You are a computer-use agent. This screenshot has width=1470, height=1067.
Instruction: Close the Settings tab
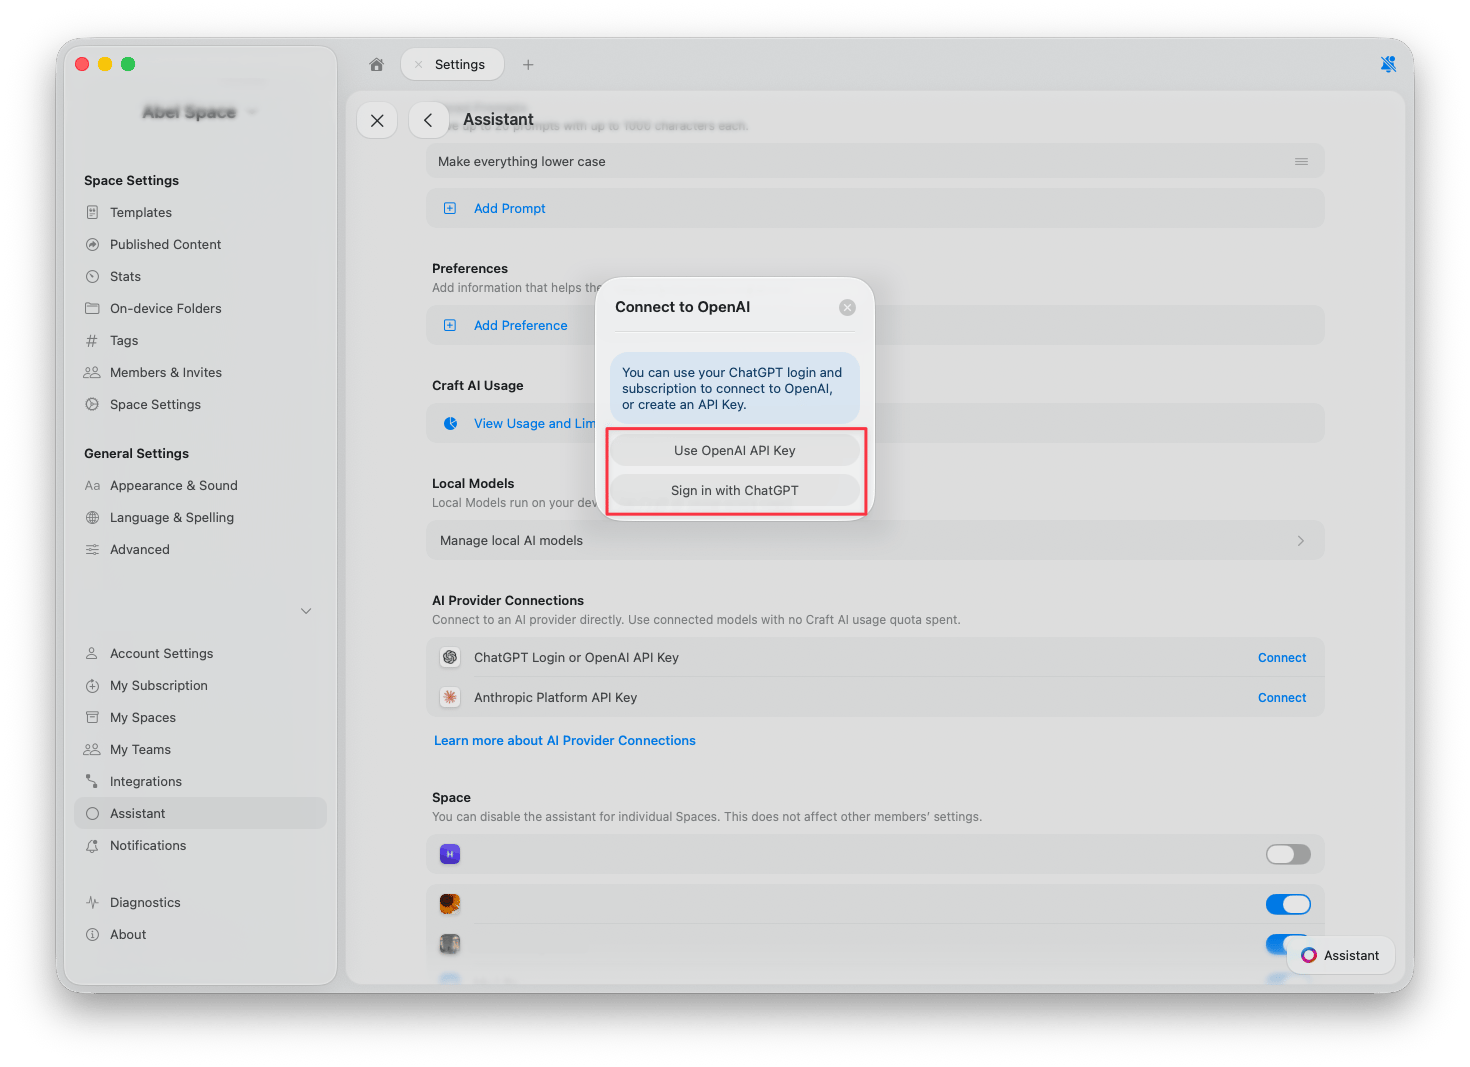(418, 64)
